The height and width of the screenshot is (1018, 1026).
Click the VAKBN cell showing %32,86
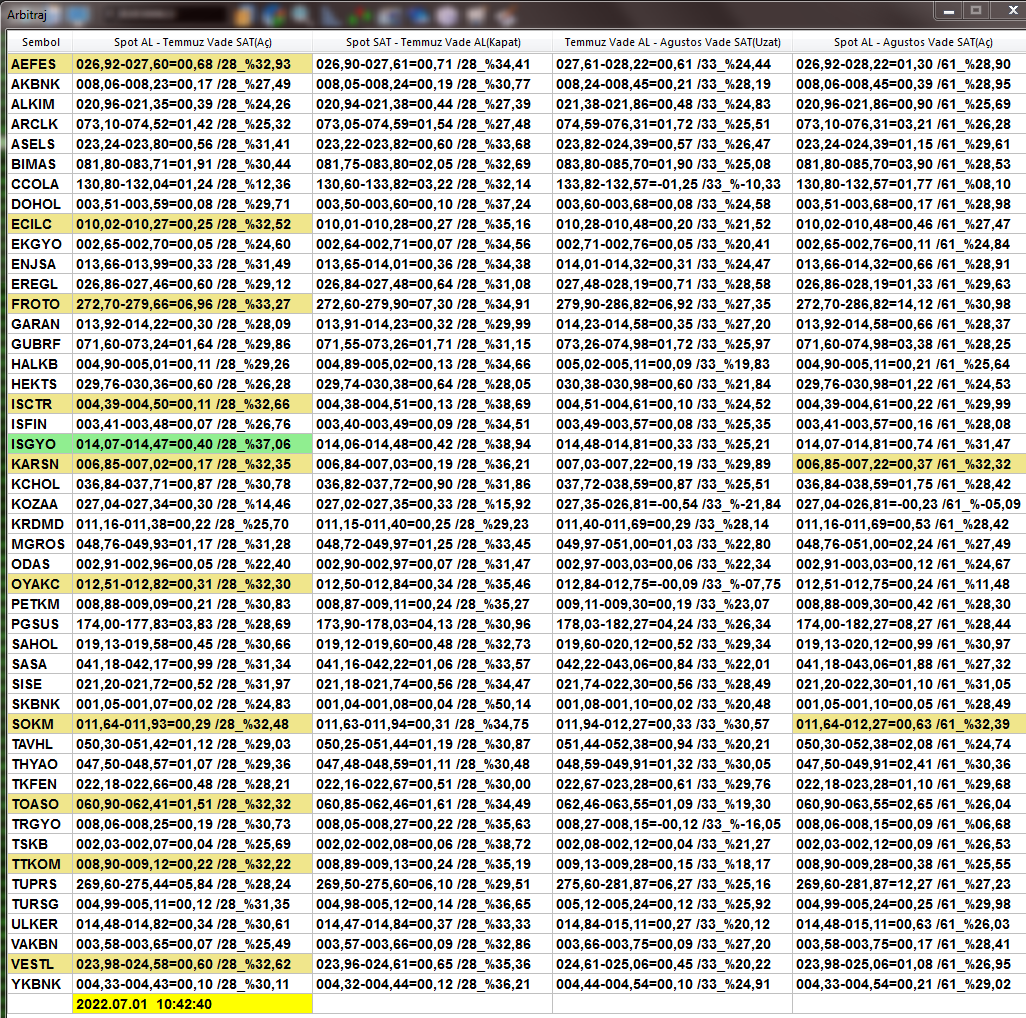(x=433, y=944)
